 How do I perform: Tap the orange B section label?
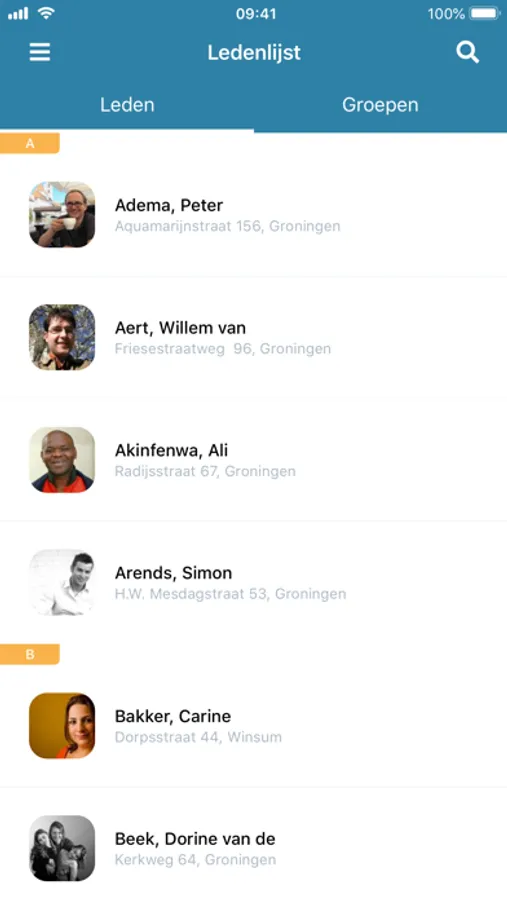coord(30,654)
